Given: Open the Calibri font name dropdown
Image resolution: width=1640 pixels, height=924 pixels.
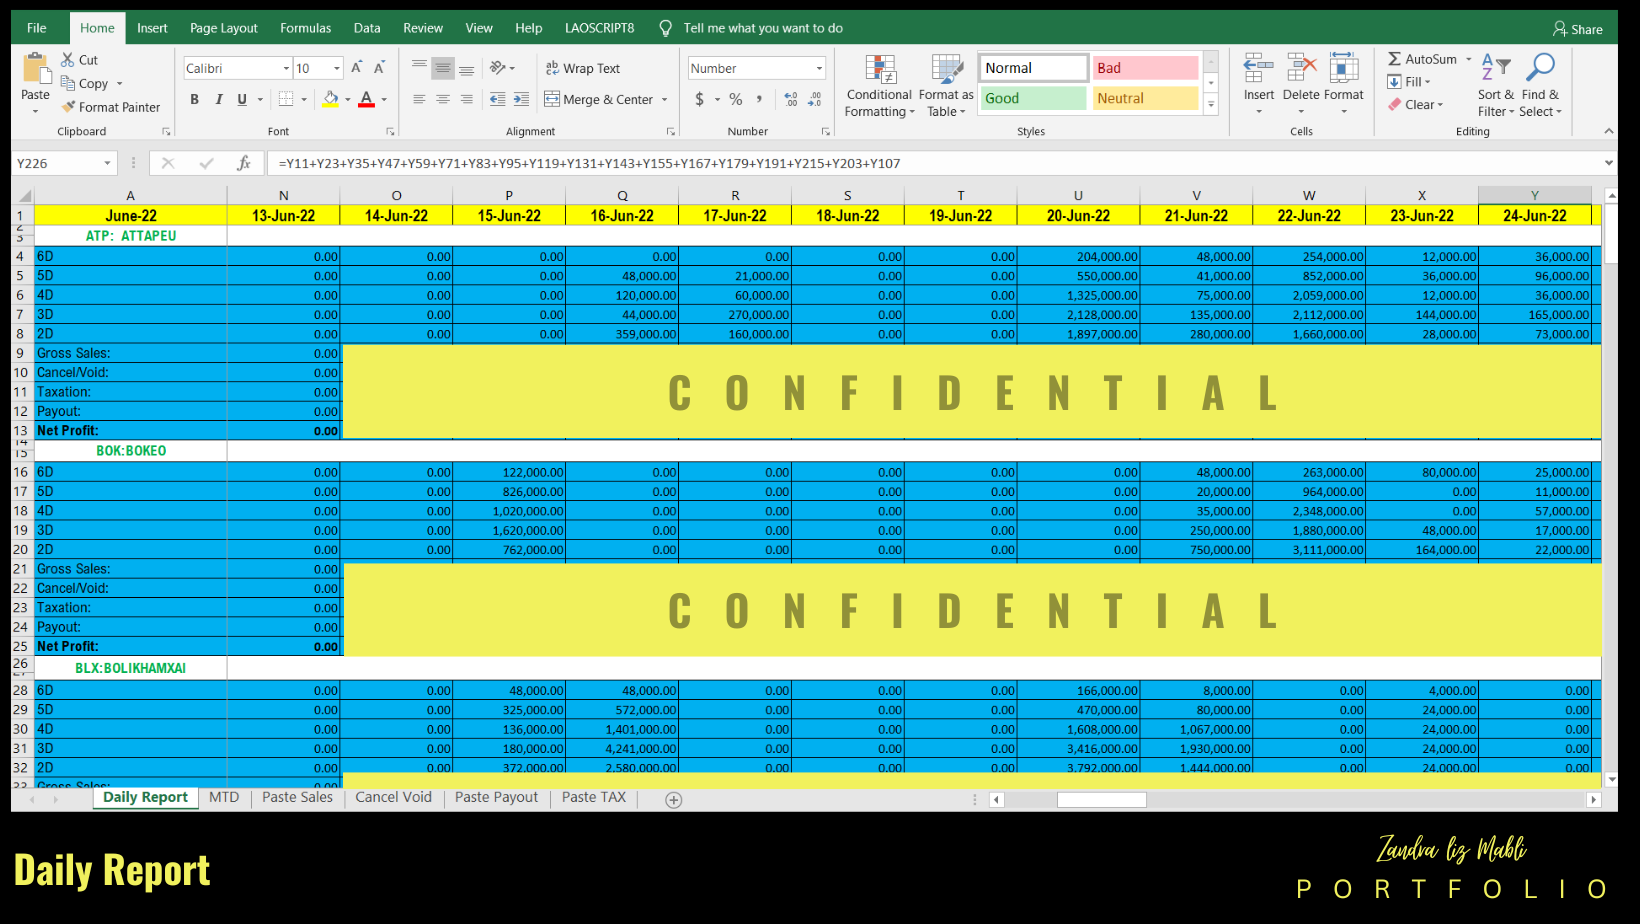Looking at the screenshot, I should coord(286,68).
